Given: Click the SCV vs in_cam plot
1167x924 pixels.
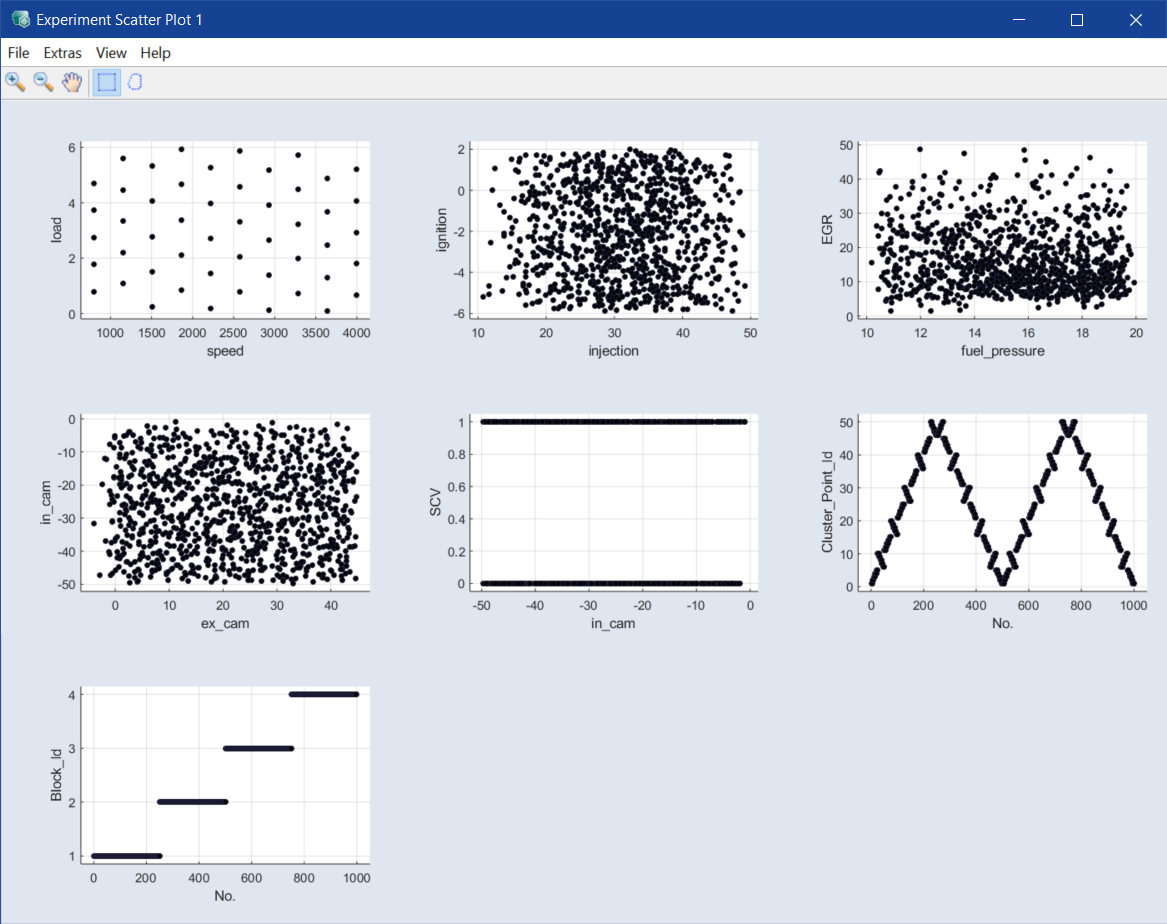Looking at the screenshot, I should coord(614,501).
